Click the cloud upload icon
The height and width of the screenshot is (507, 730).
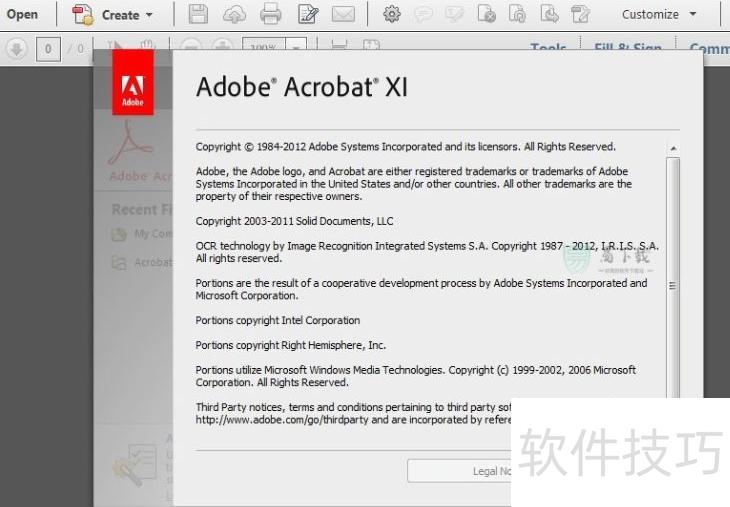click(x=234, y=14)
